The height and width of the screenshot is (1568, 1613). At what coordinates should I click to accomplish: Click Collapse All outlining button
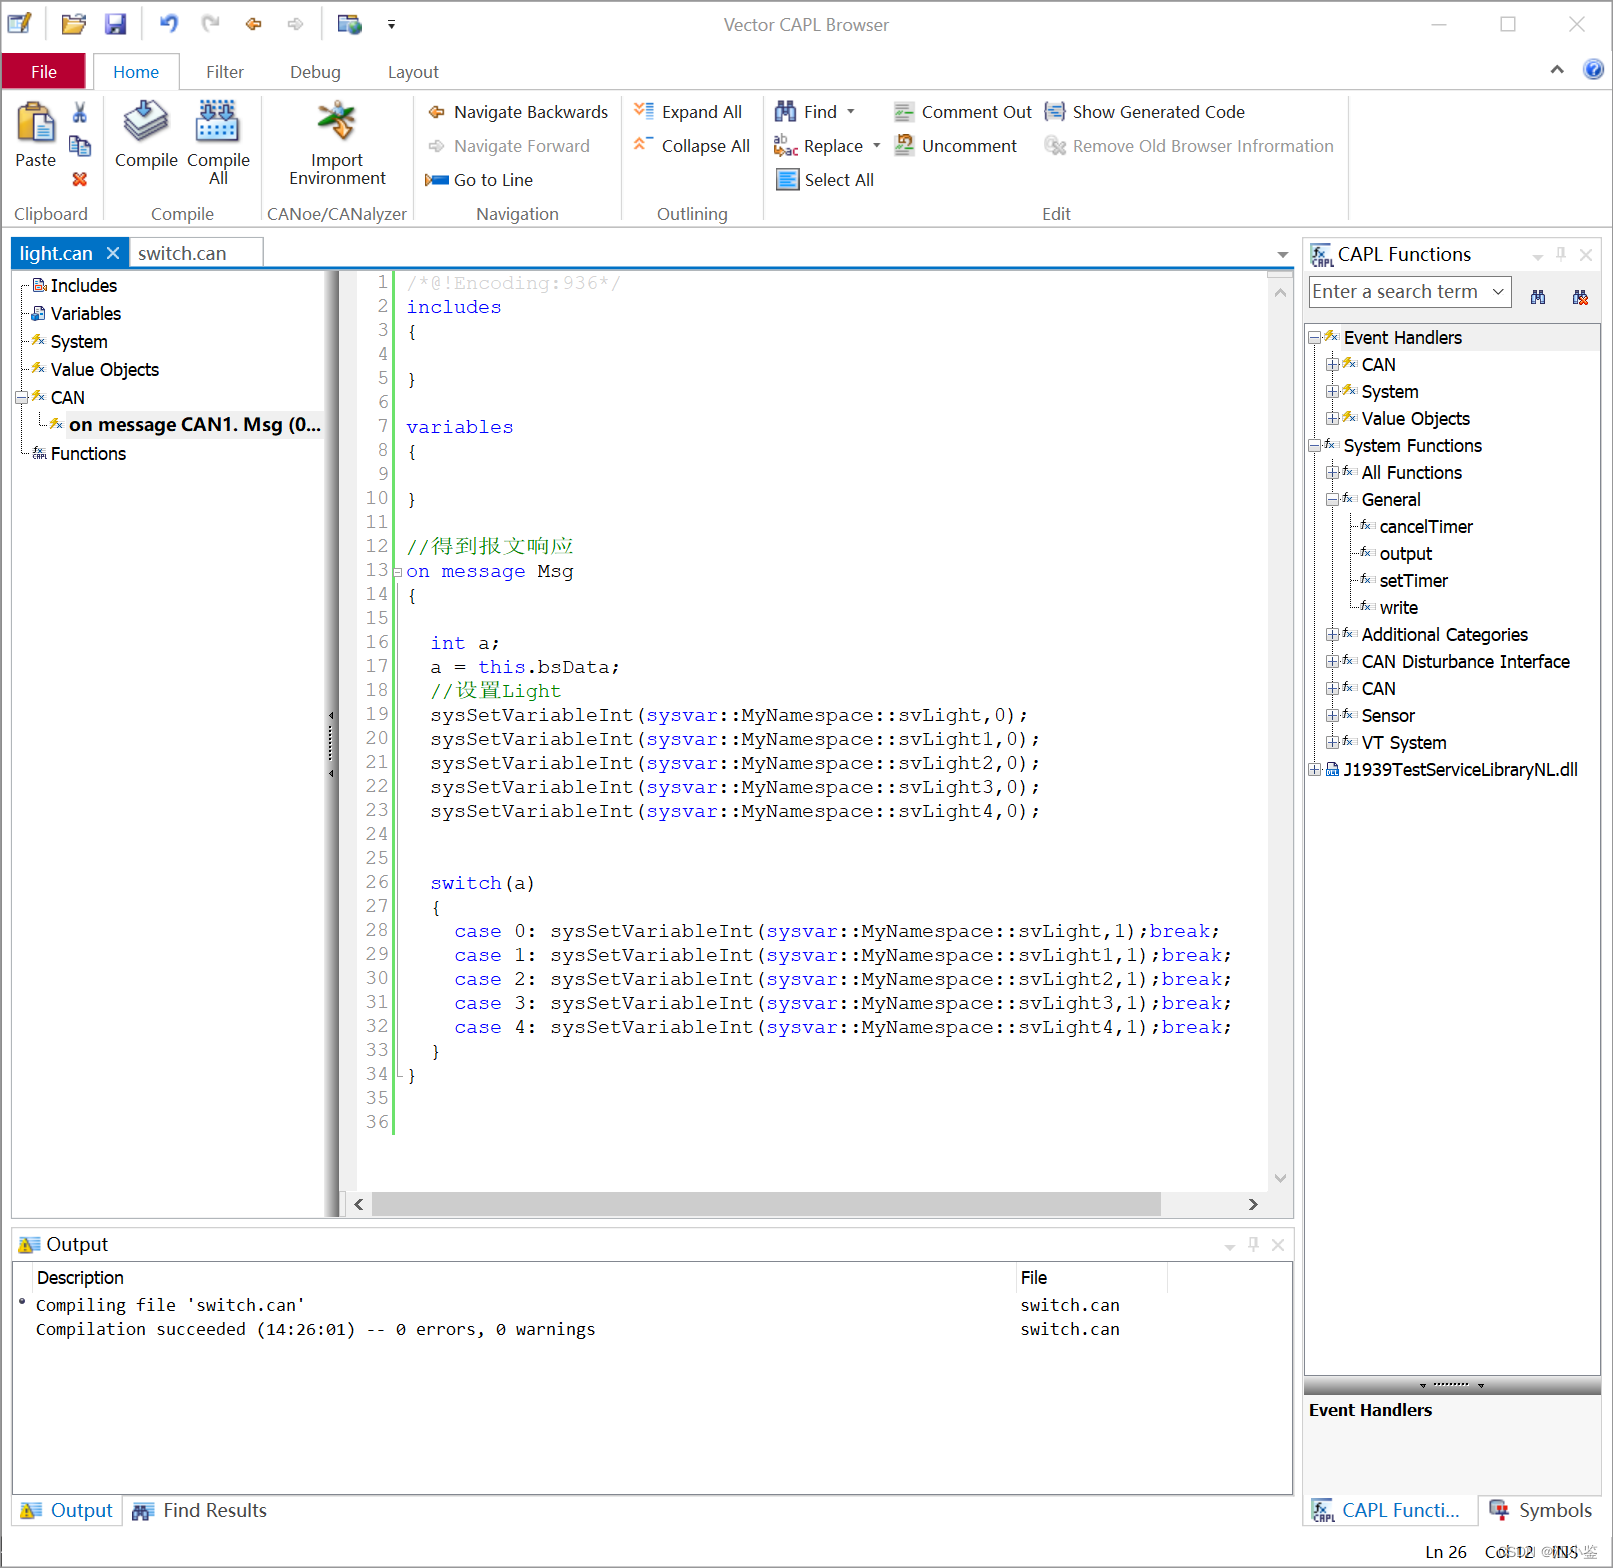(x=692, y=146)
